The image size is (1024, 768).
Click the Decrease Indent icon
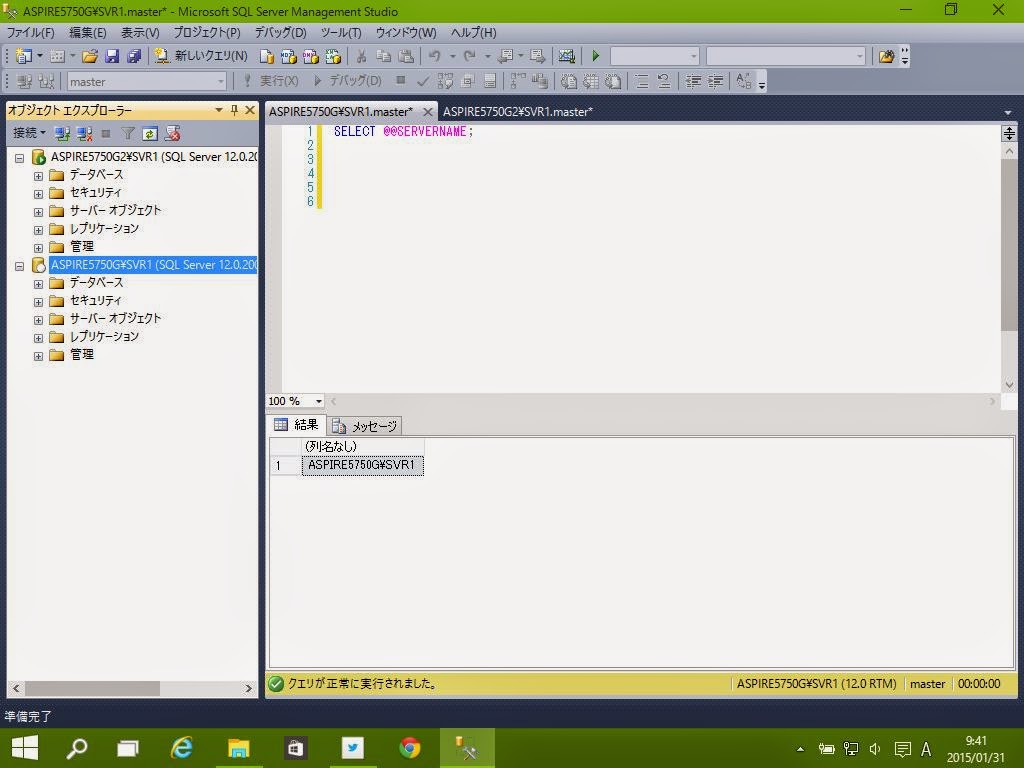(694, 81)
